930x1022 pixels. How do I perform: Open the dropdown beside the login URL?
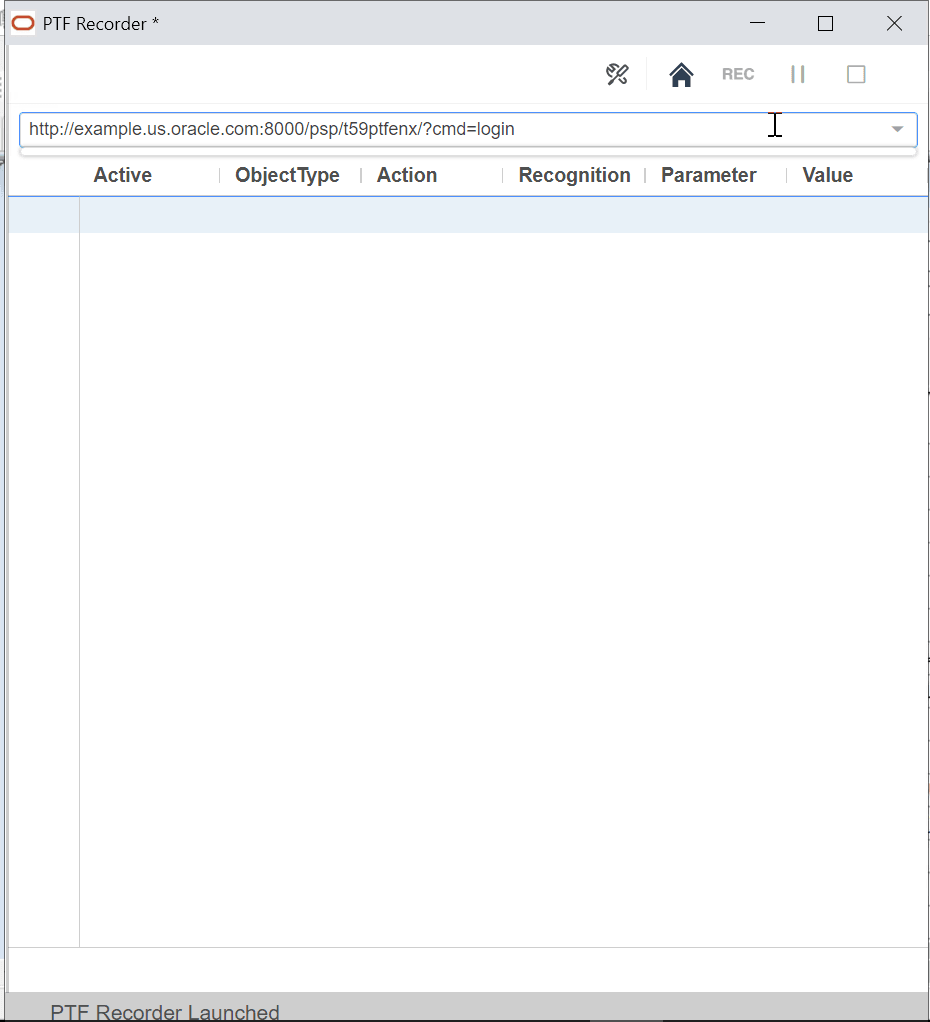tap(897, 129)
